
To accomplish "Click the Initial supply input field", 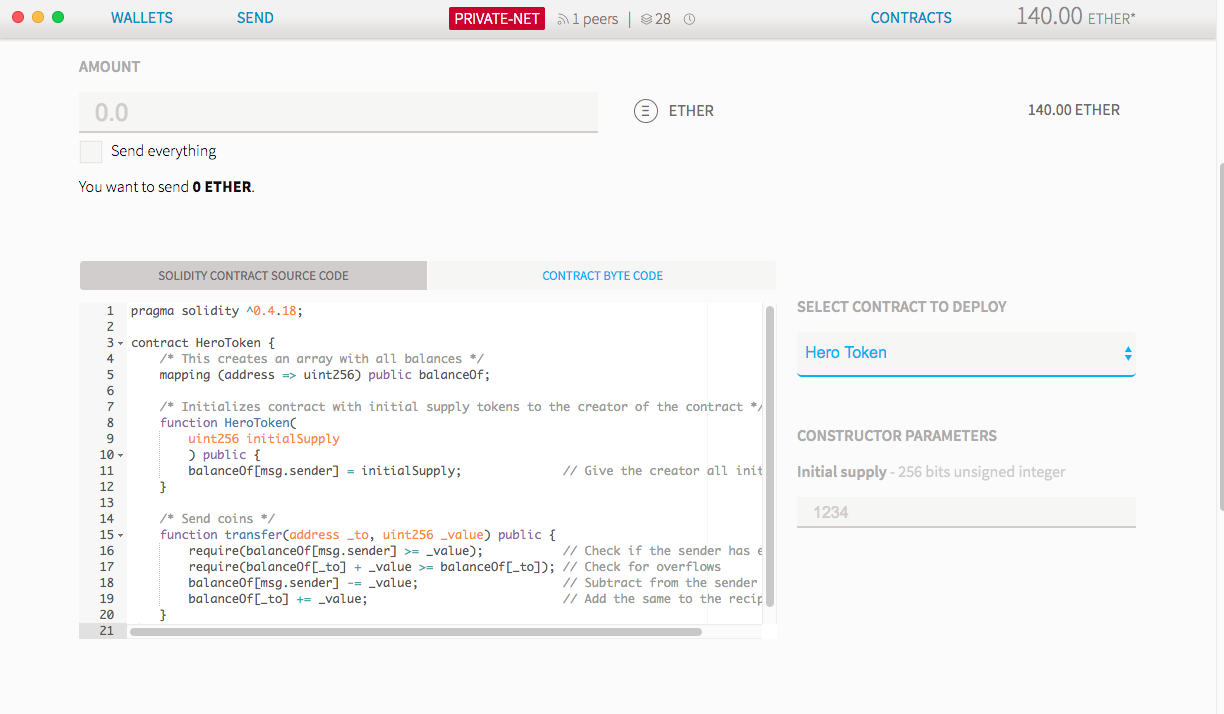I will [966, 512].
